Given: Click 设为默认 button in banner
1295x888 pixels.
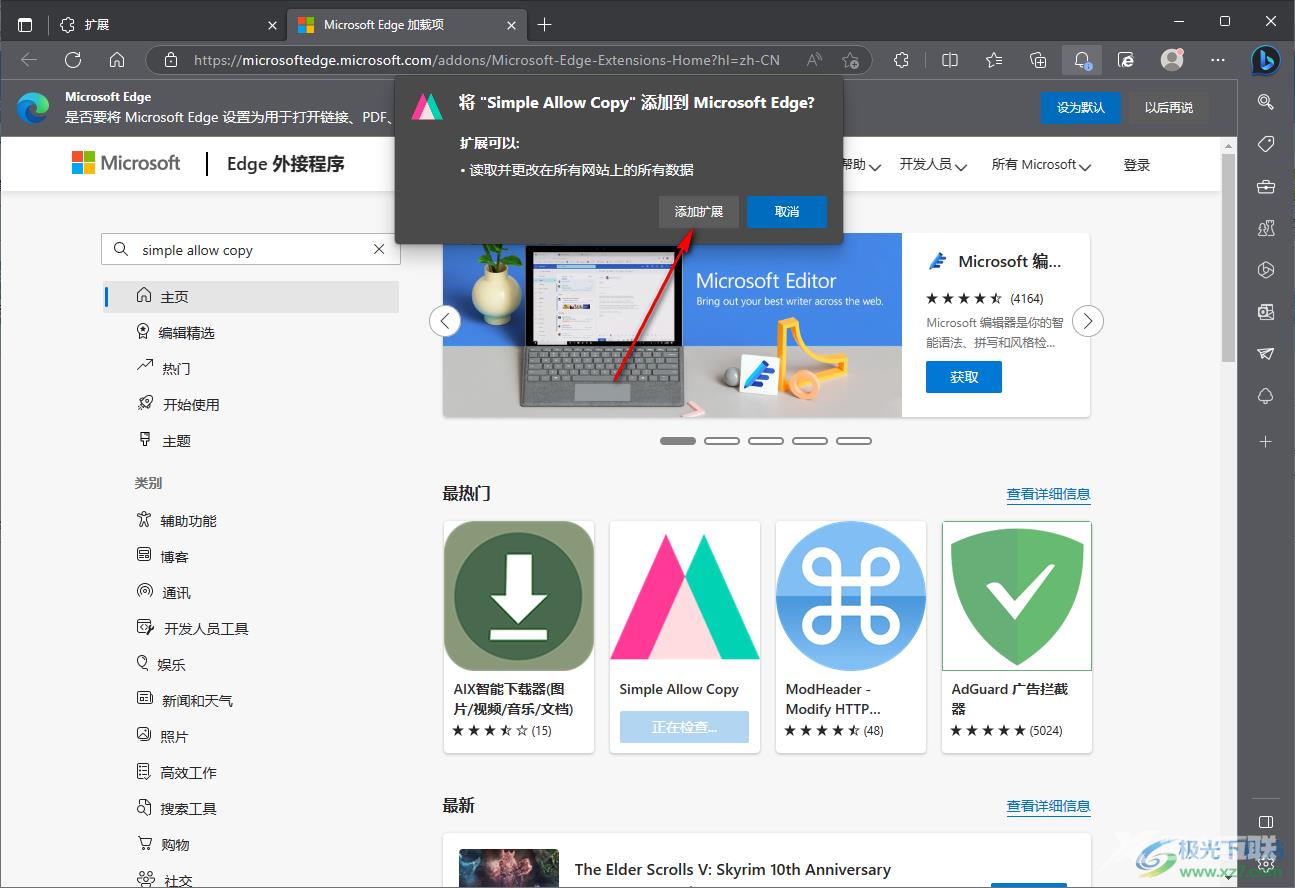Looking at the screenshot, I should click(x=1081, y=107).
